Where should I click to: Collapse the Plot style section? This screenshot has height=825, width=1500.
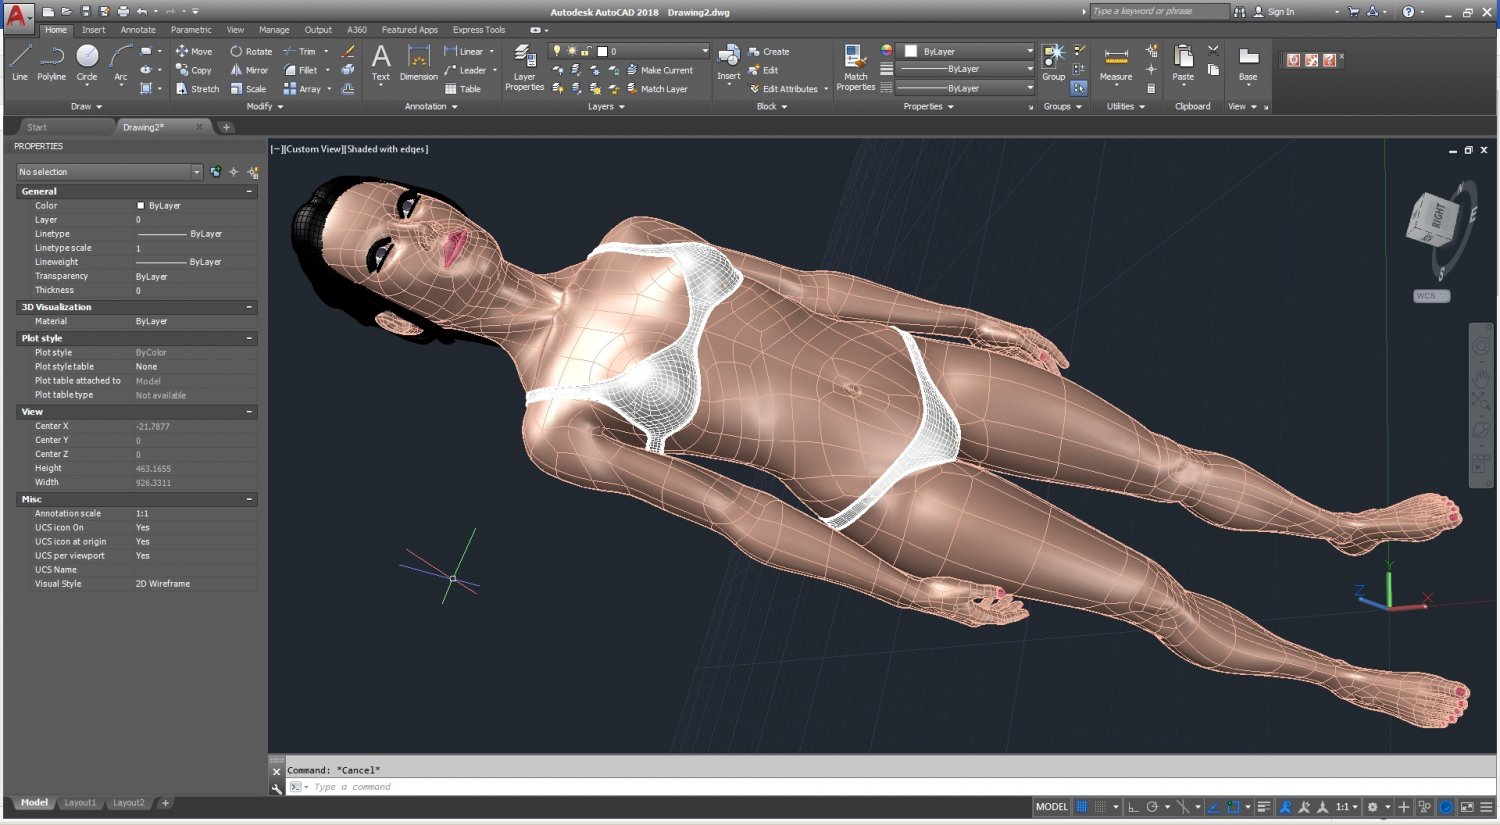click(x=249, y=338)
